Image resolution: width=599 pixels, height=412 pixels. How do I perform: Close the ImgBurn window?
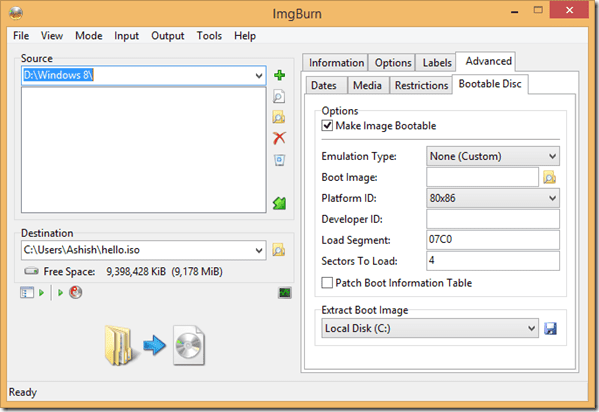pyautogui.click(x=569, y=10)
